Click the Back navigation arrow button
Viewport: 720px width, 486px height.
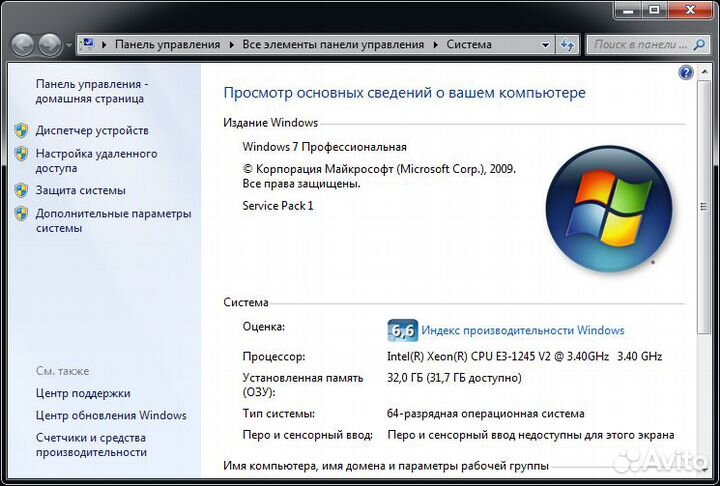tap(22, 45)
